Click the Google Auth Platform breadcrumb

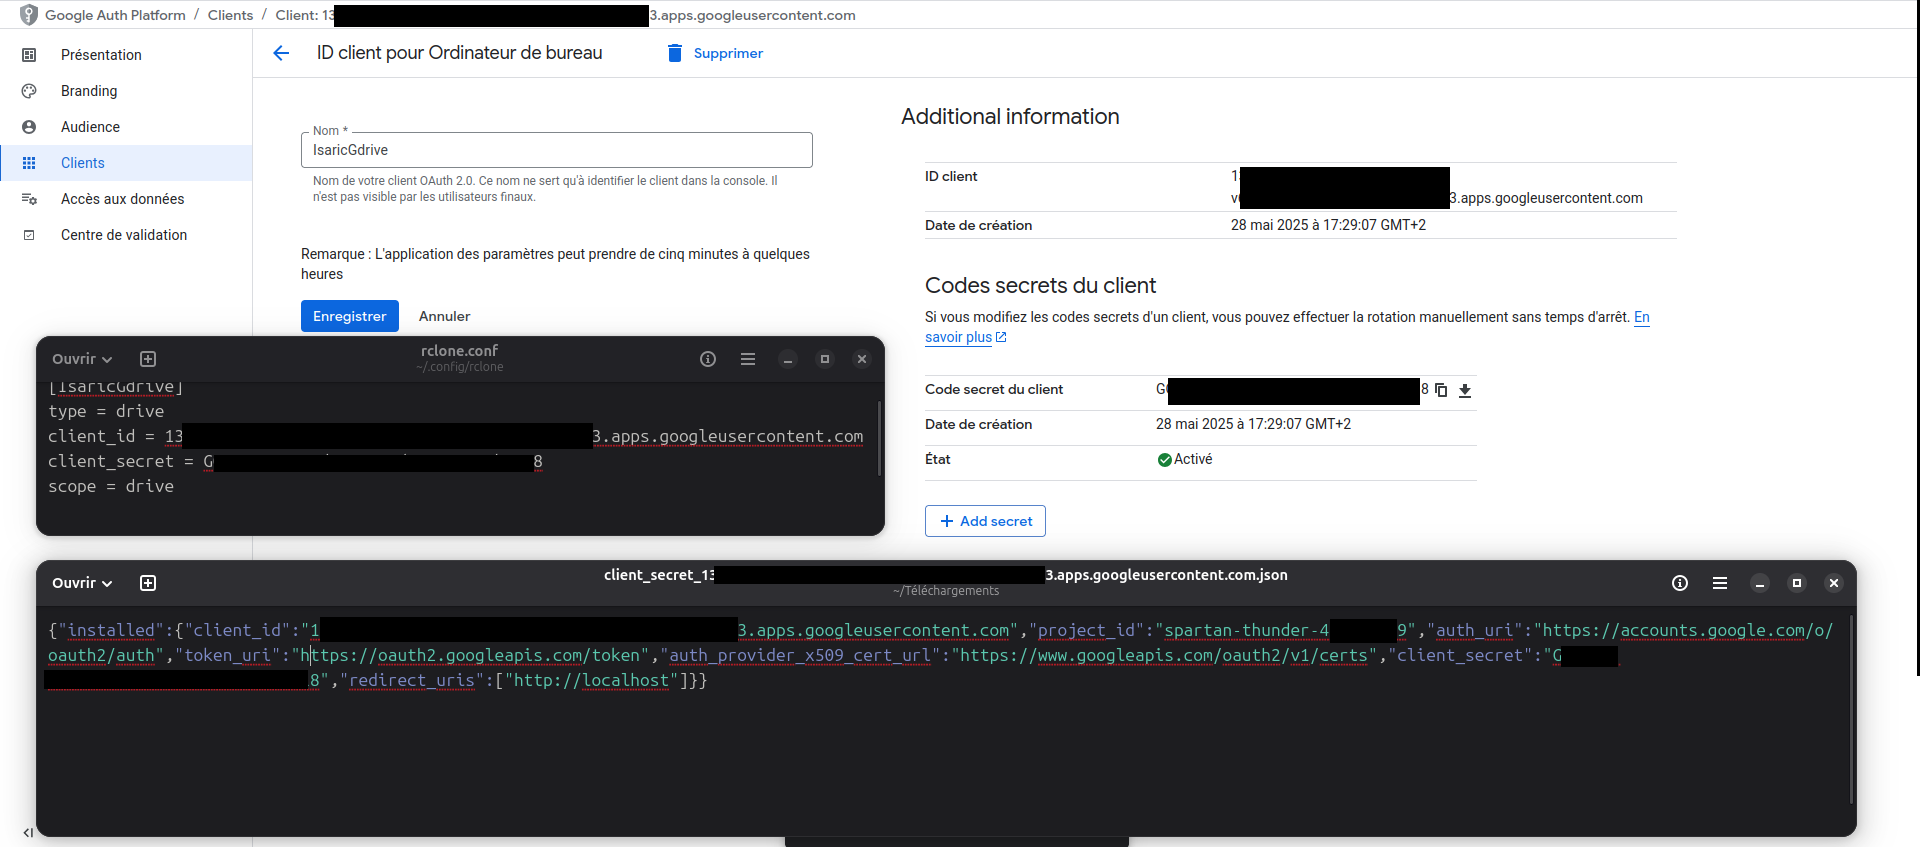tap(115, 15)
